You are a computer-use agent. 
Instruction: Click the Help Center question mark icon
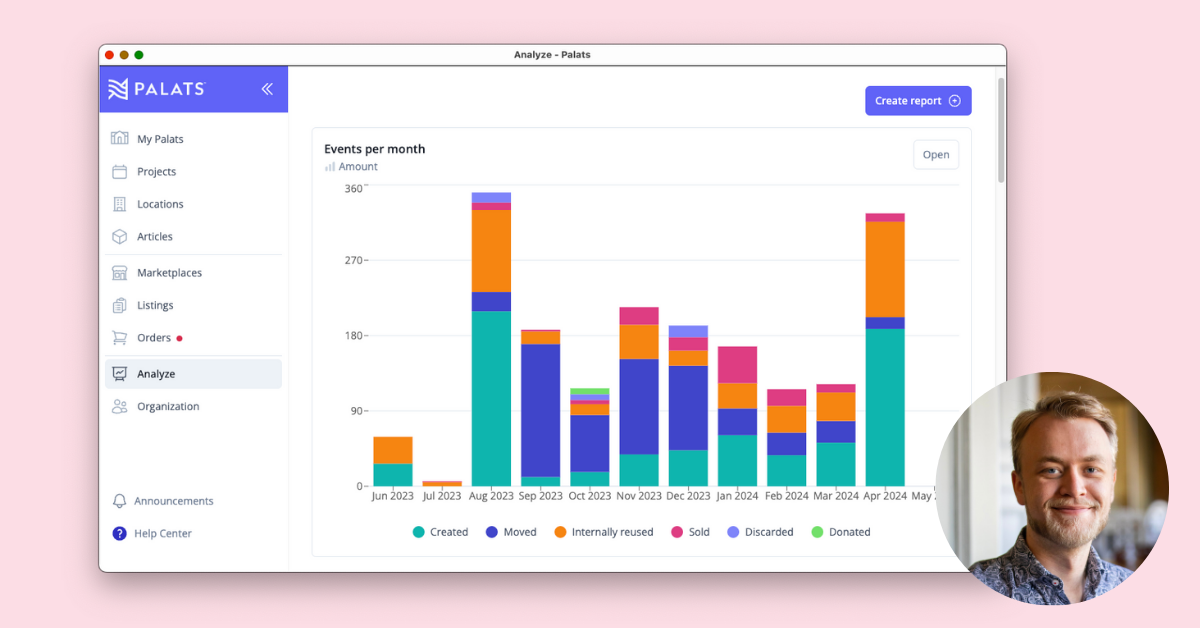pyautogui.click(x=120, y=534)
